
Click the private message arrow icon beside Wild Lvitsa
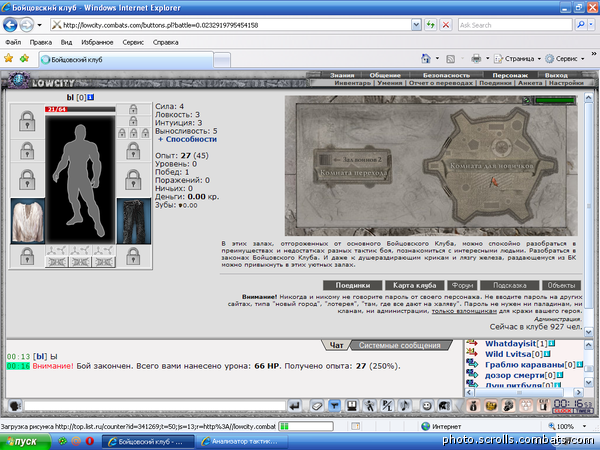point(472,353)
